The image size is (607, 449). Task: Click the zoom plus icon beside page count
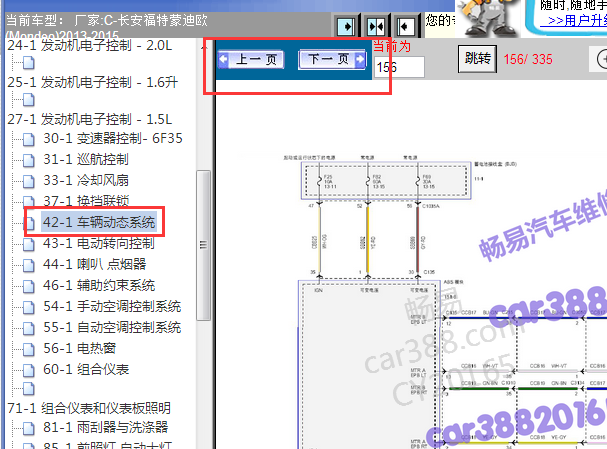[x=601, y=59]
